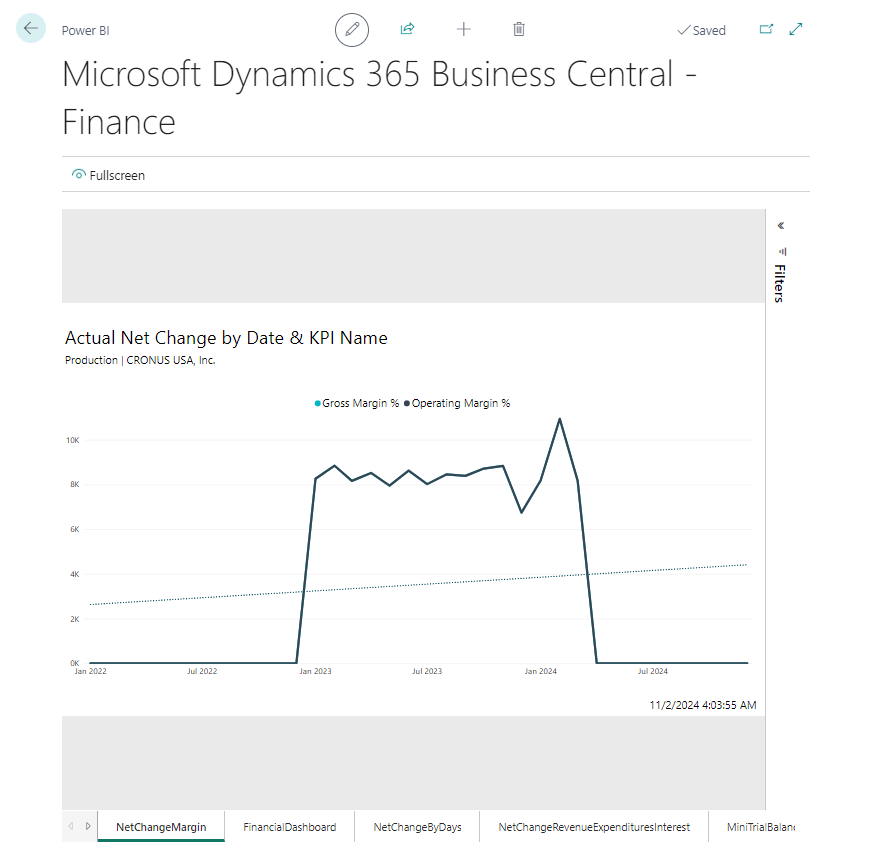Switch to the FinancialDashboard tab

[290, 827]
